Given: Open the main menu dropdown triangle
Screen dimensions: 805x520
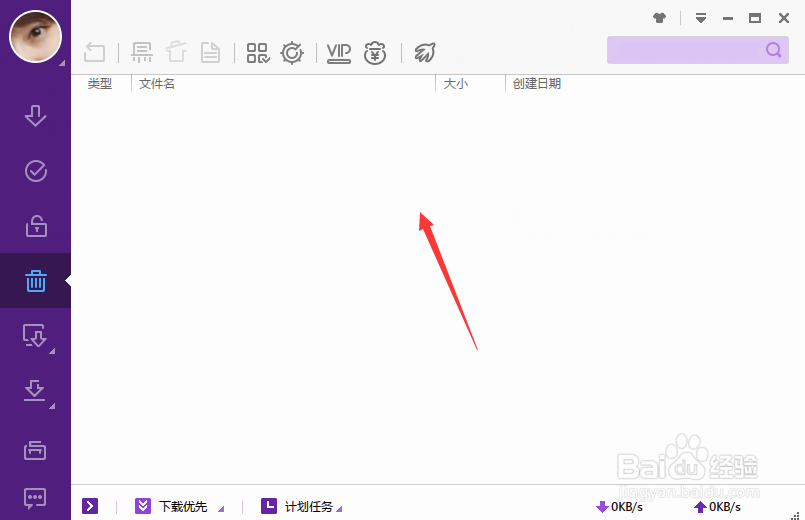Looking at the screenshot, I should [701, 18].
